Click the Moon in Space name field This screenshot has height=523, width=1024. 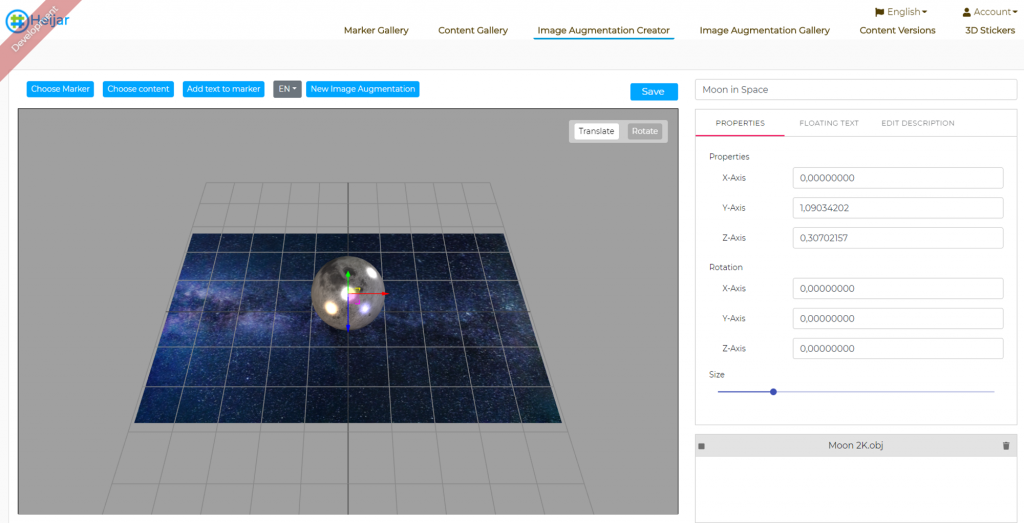pyautogui.click(x=856, y=89)
